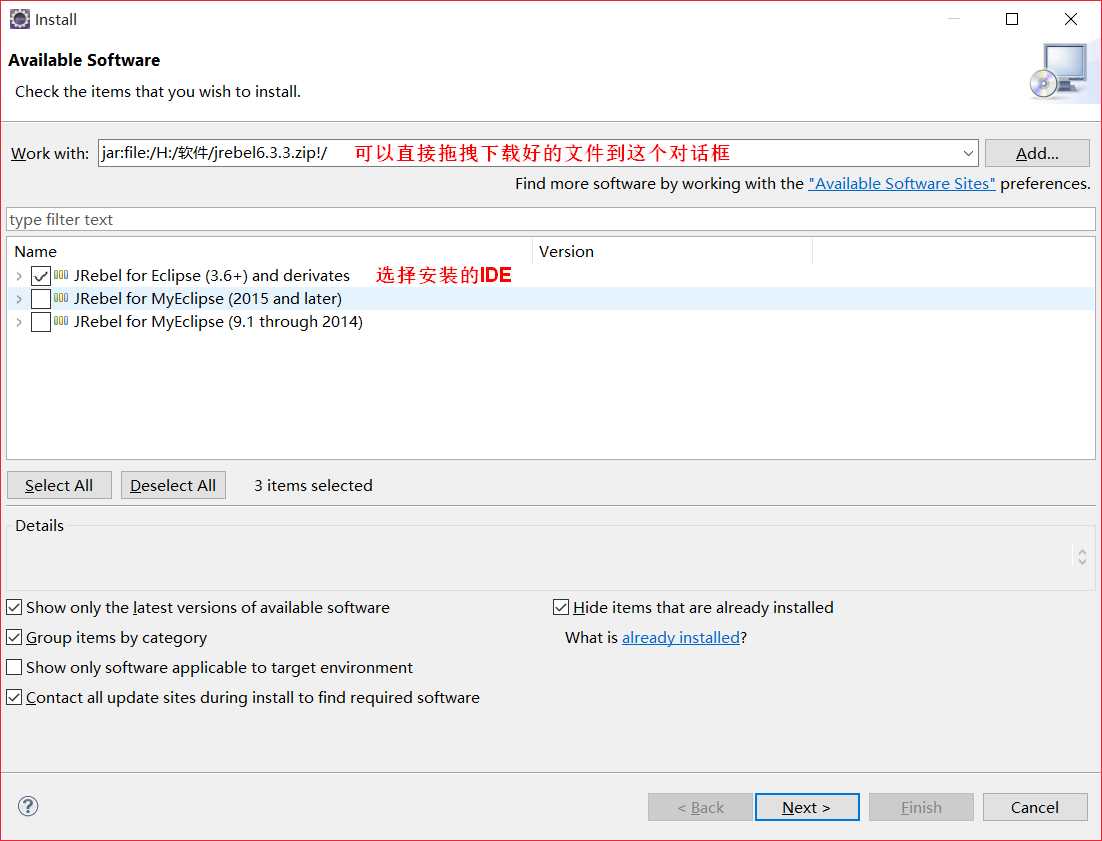Screen dimensions: 1102x841
Task: Click the Next > button
Action: point(807,807)
